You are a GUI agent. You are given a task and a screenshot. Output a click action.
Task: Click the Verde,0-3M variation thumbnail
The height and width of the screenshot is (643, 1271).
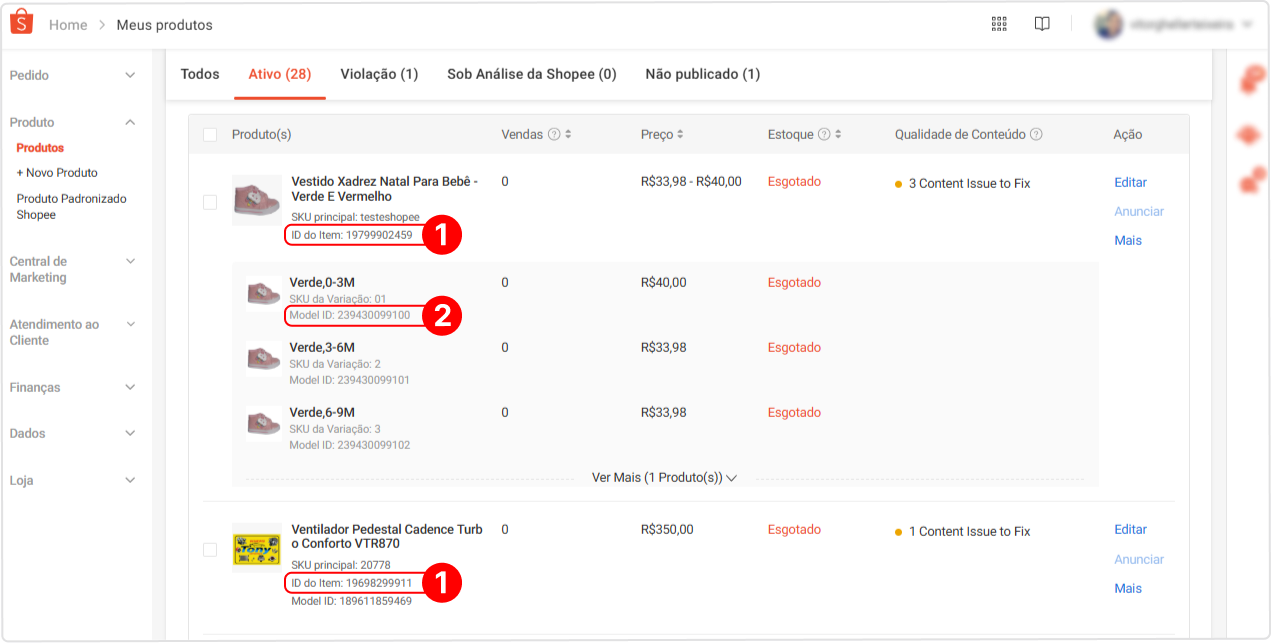click(x=263, y=294)
